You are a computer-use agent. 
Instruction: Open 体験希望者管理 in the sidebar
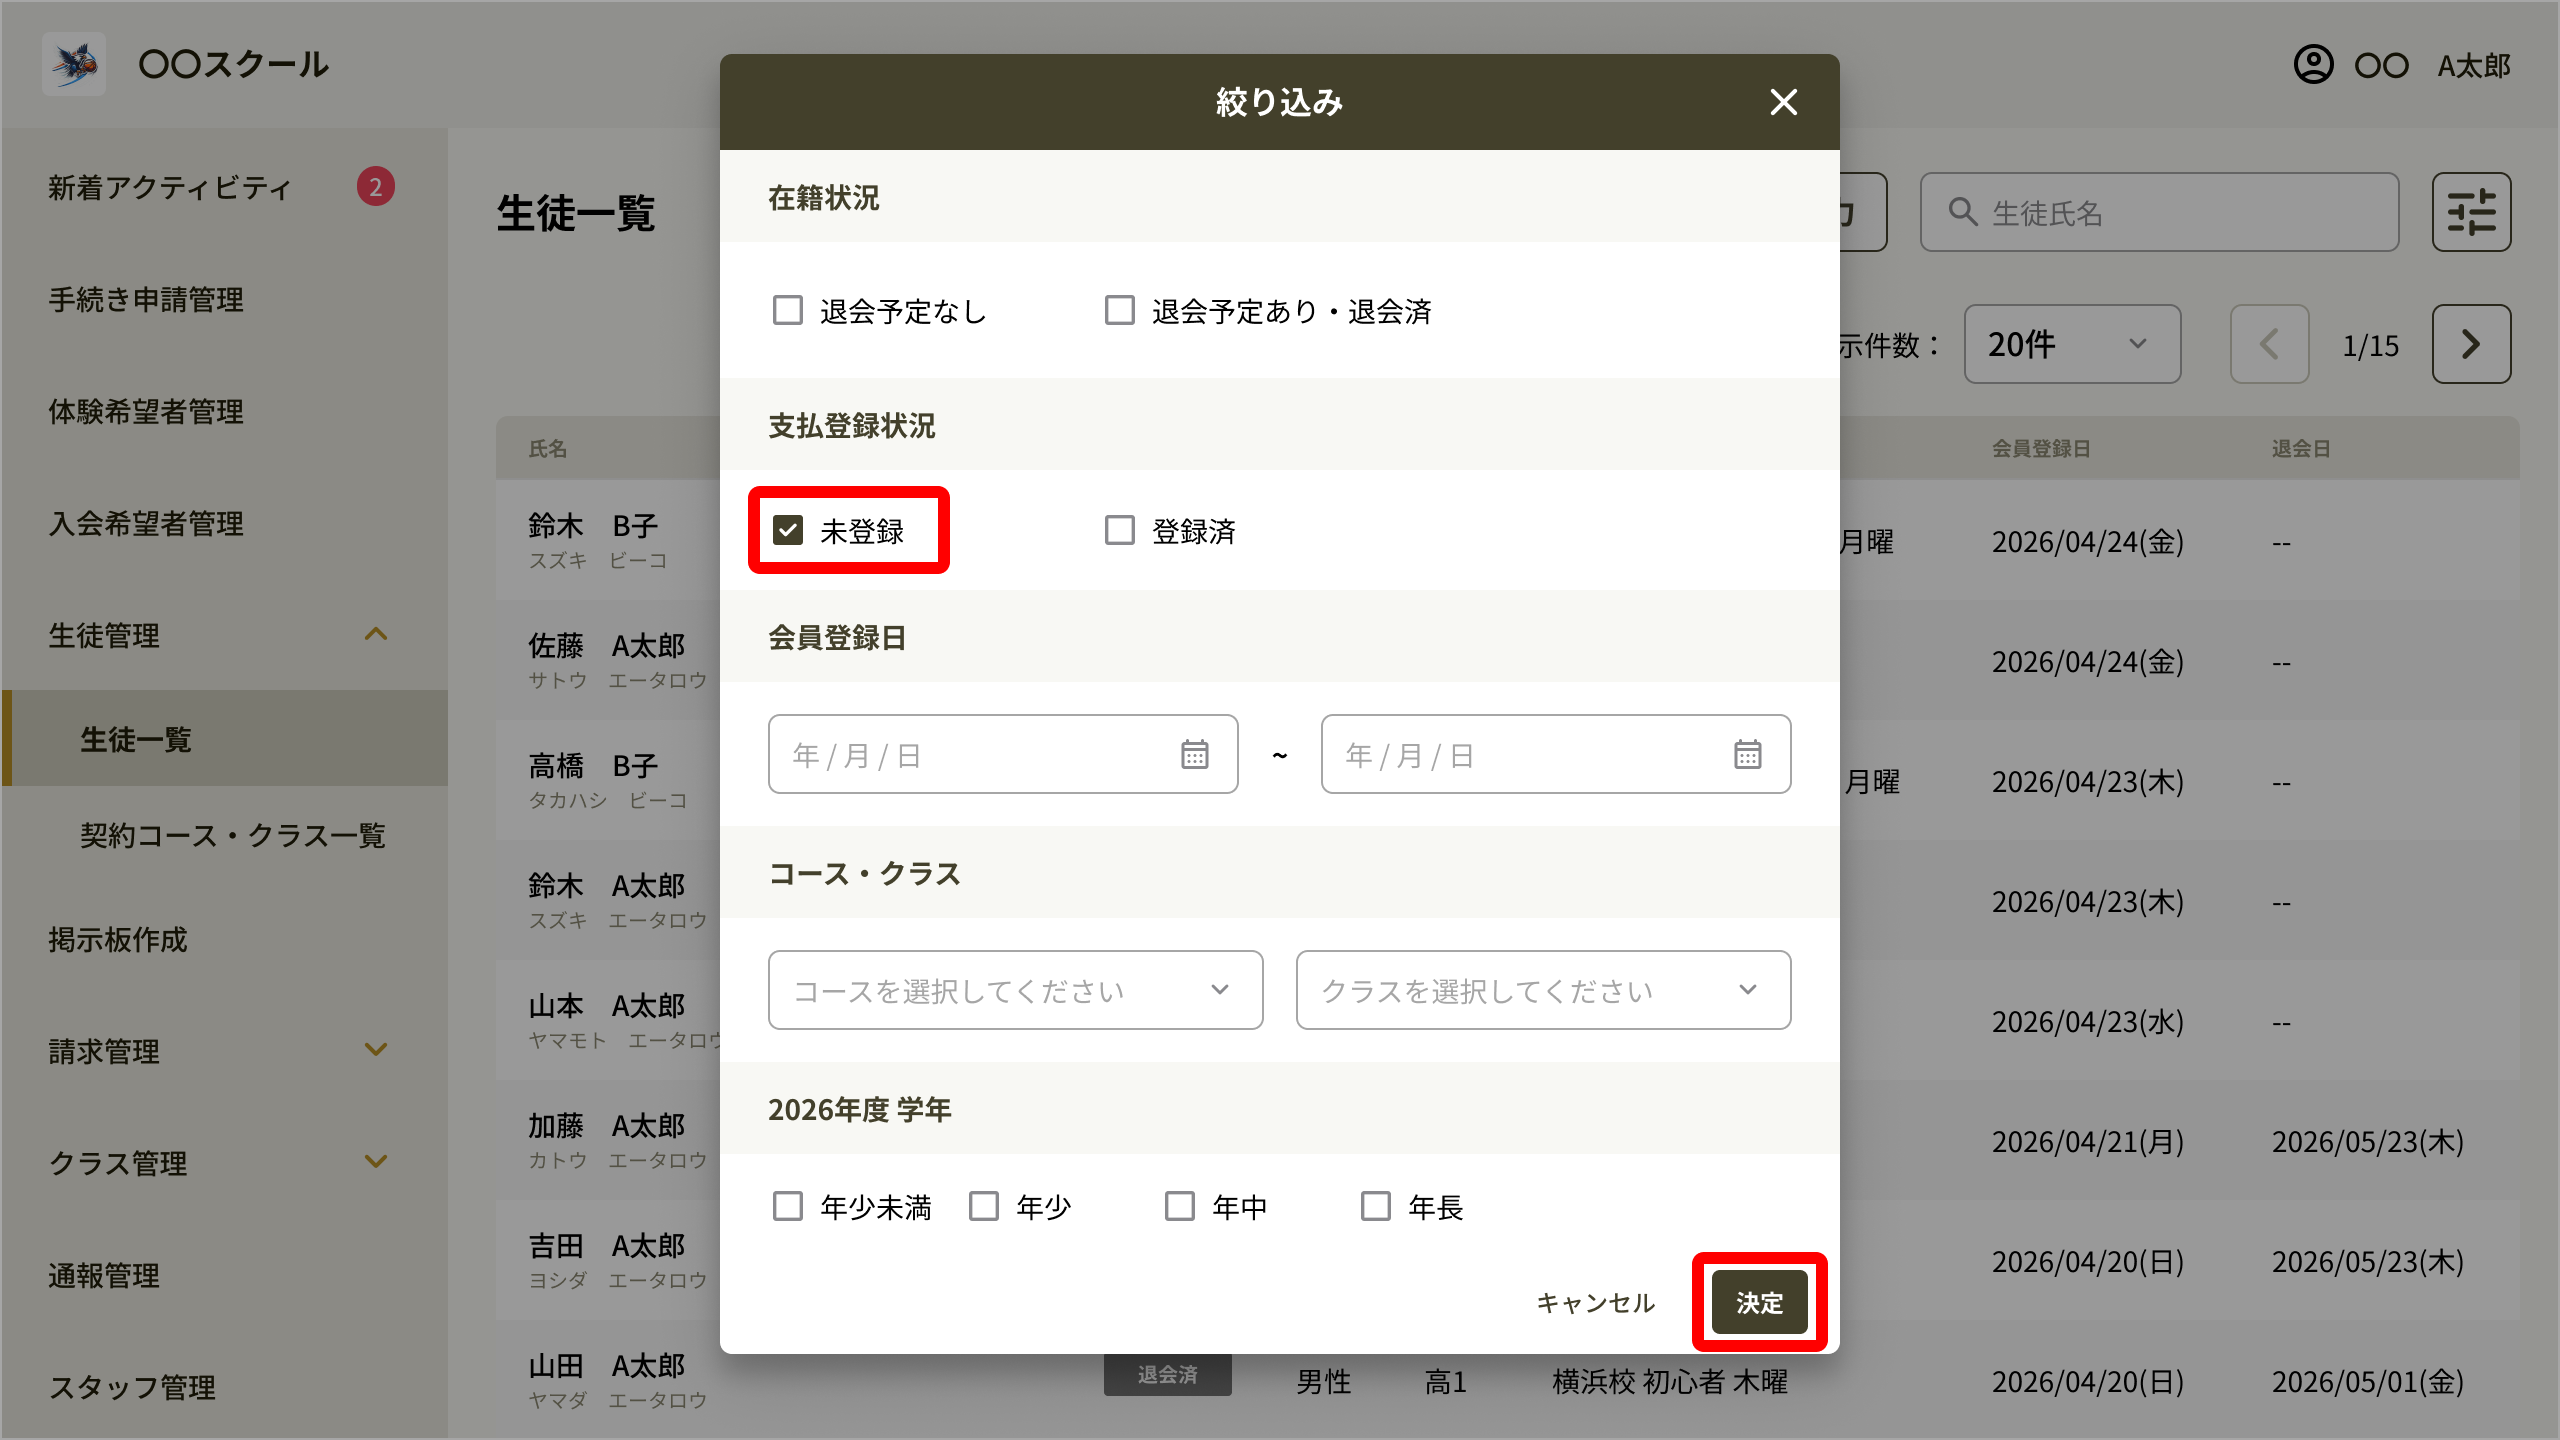pyautogui.click(x=146, y=411)
